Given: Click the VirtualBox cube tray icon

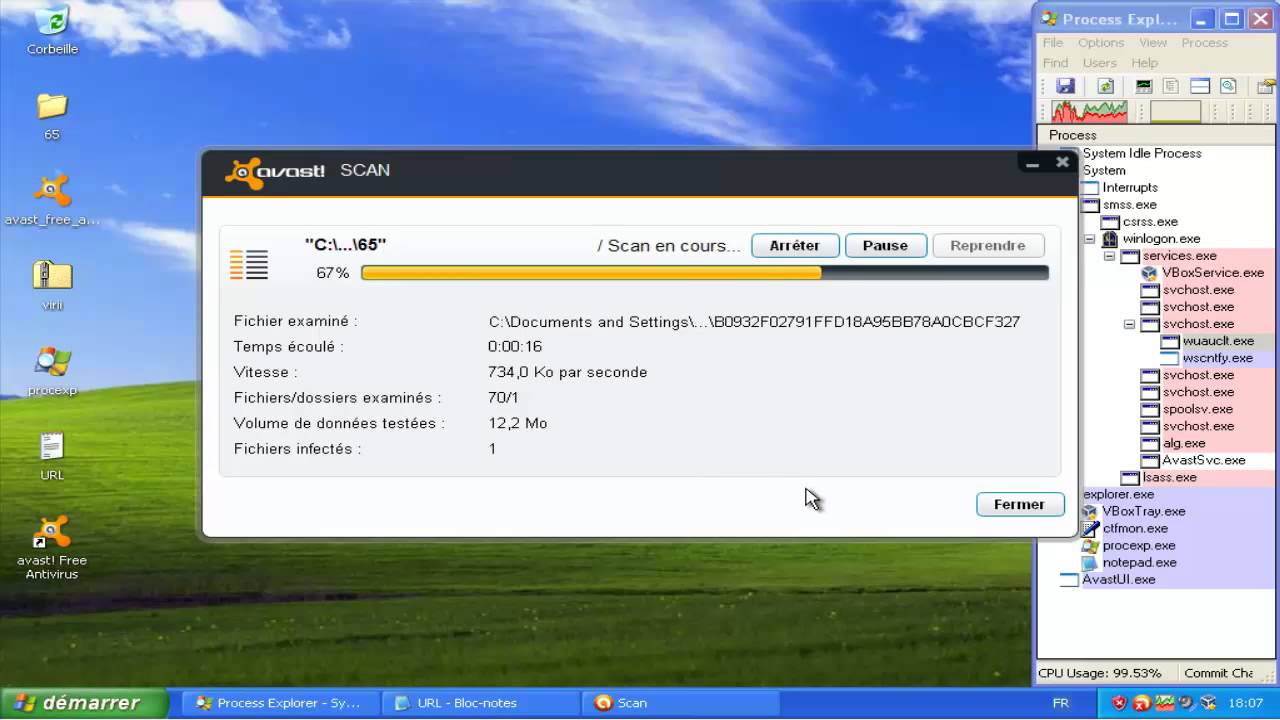Looking at the screenshot, I should (1207, 702).
